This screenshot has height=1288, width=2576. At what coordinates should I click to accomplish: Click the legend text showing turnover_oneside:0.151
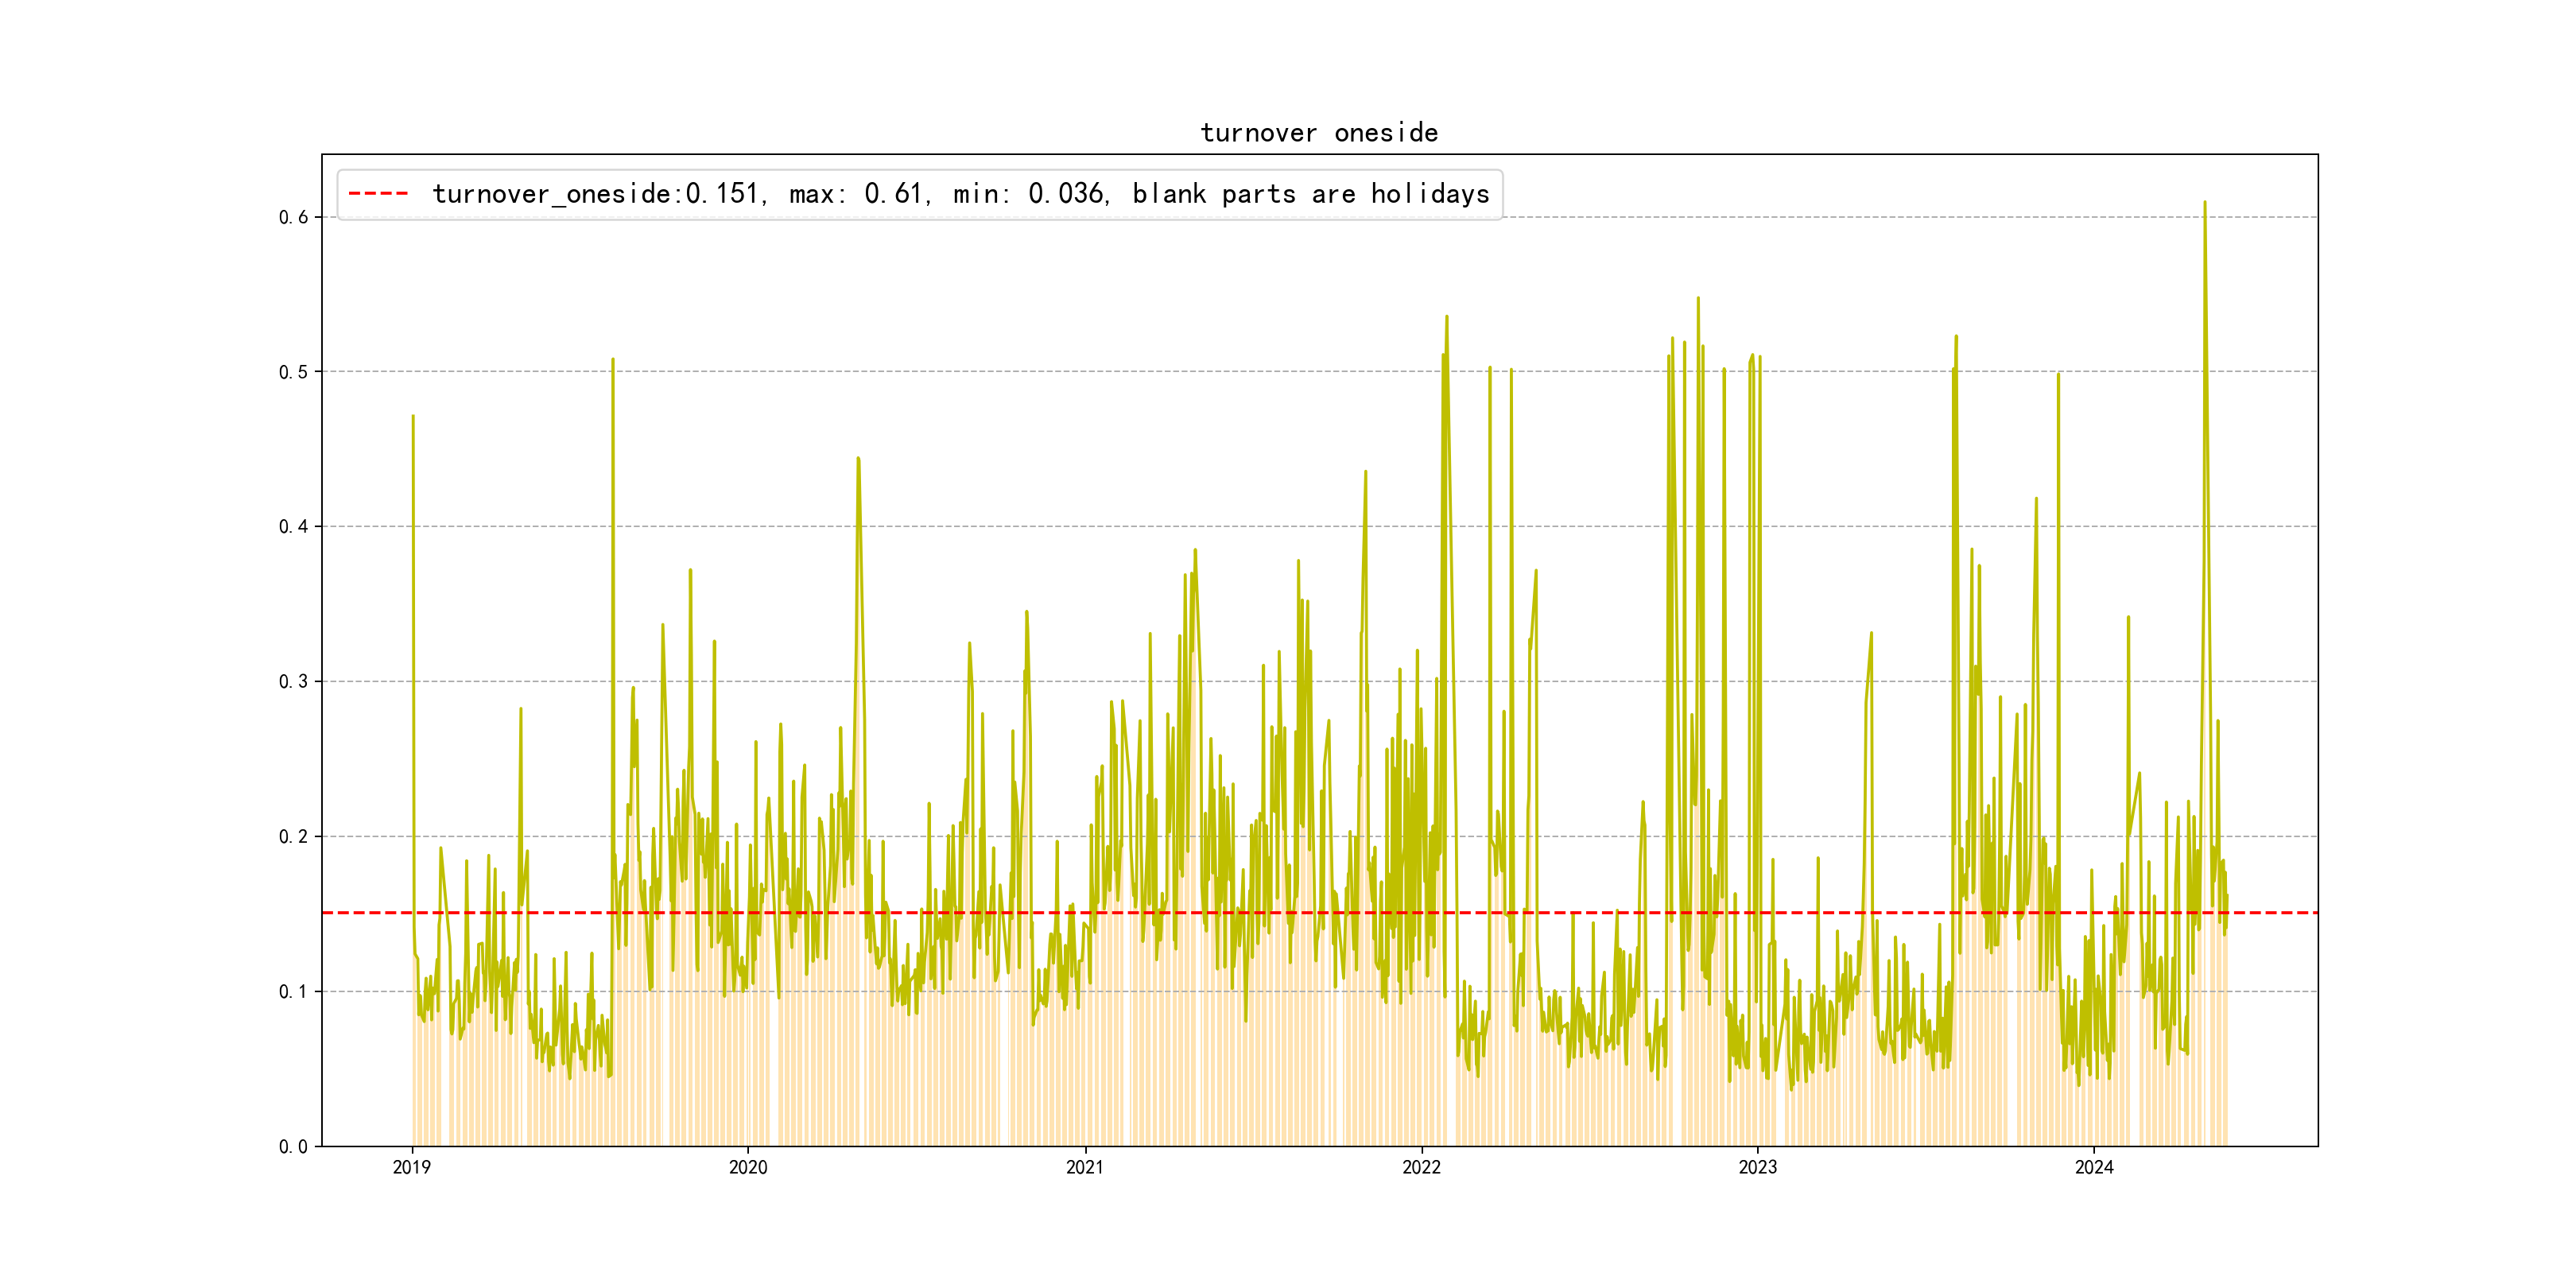(x=599, y=194)
